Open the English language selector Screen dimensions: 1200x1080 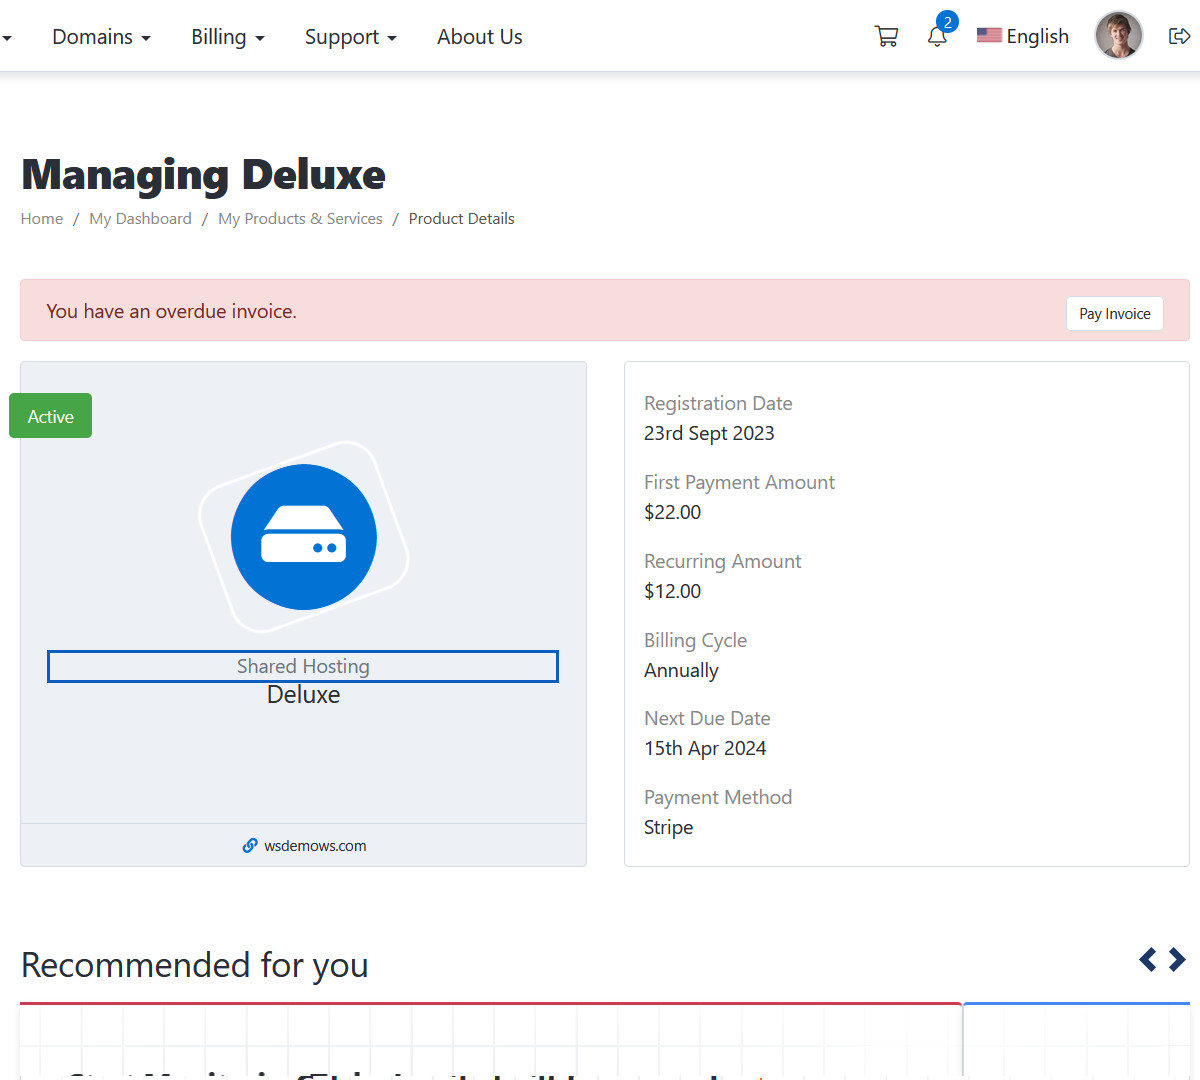(1023, 37)
